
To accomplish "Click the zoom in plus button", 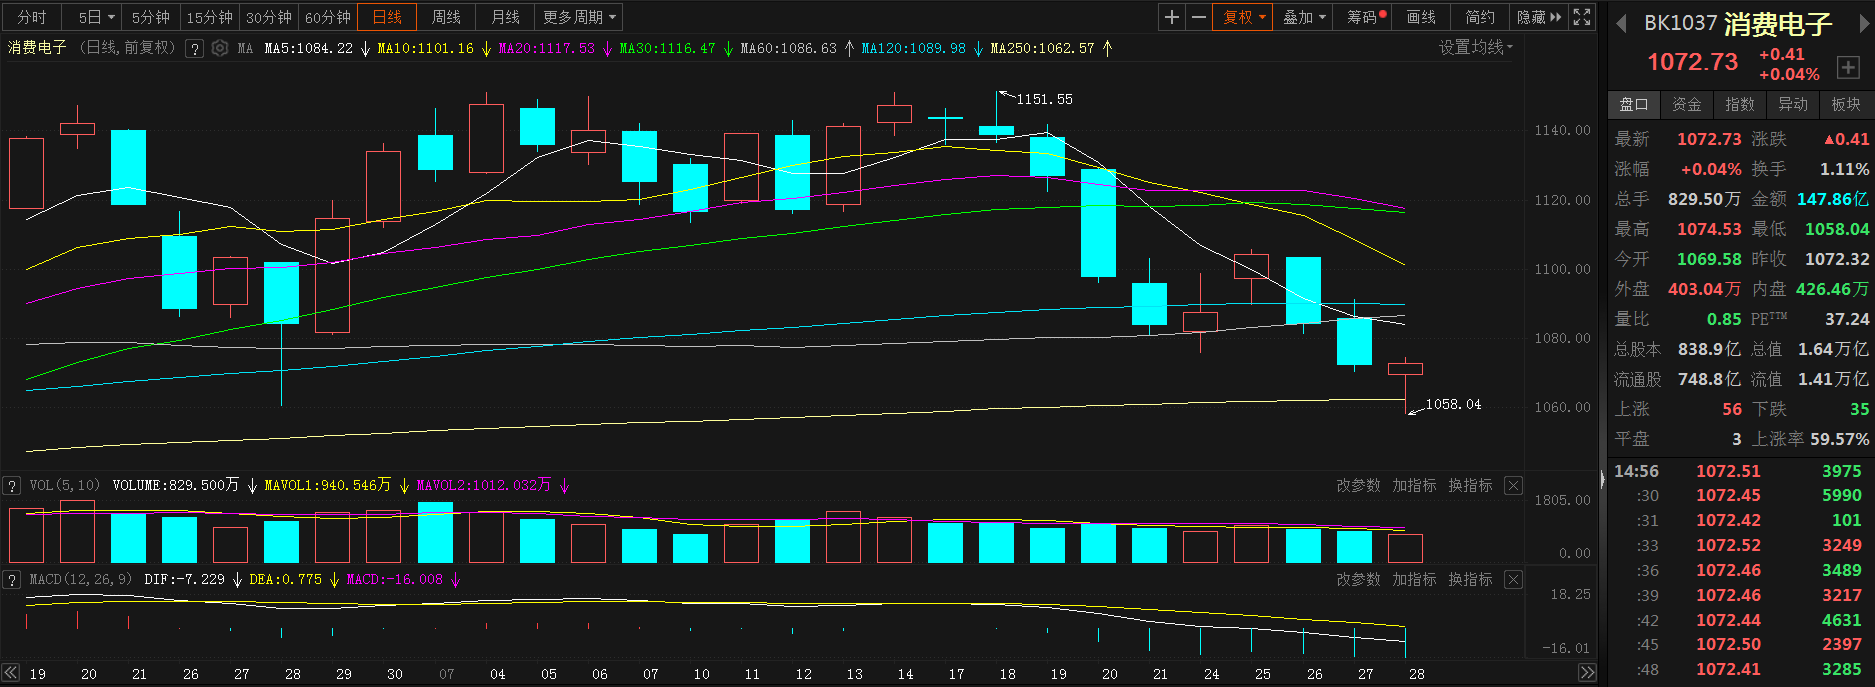I will [x=1172, y=17].
